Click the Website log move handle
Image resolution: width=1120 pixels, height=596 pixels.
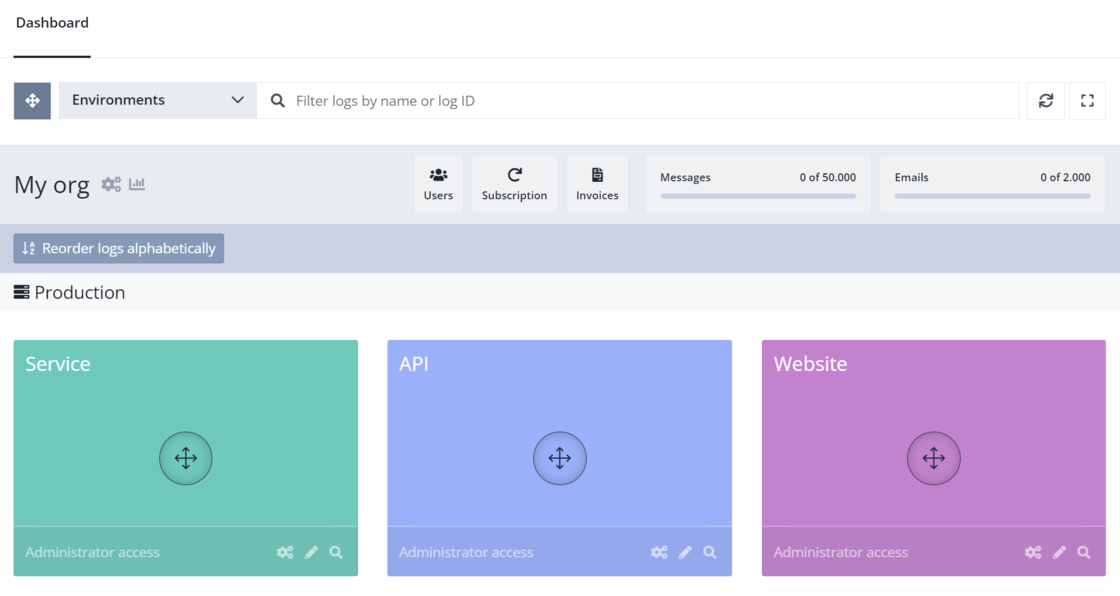(x=934, y=458)
